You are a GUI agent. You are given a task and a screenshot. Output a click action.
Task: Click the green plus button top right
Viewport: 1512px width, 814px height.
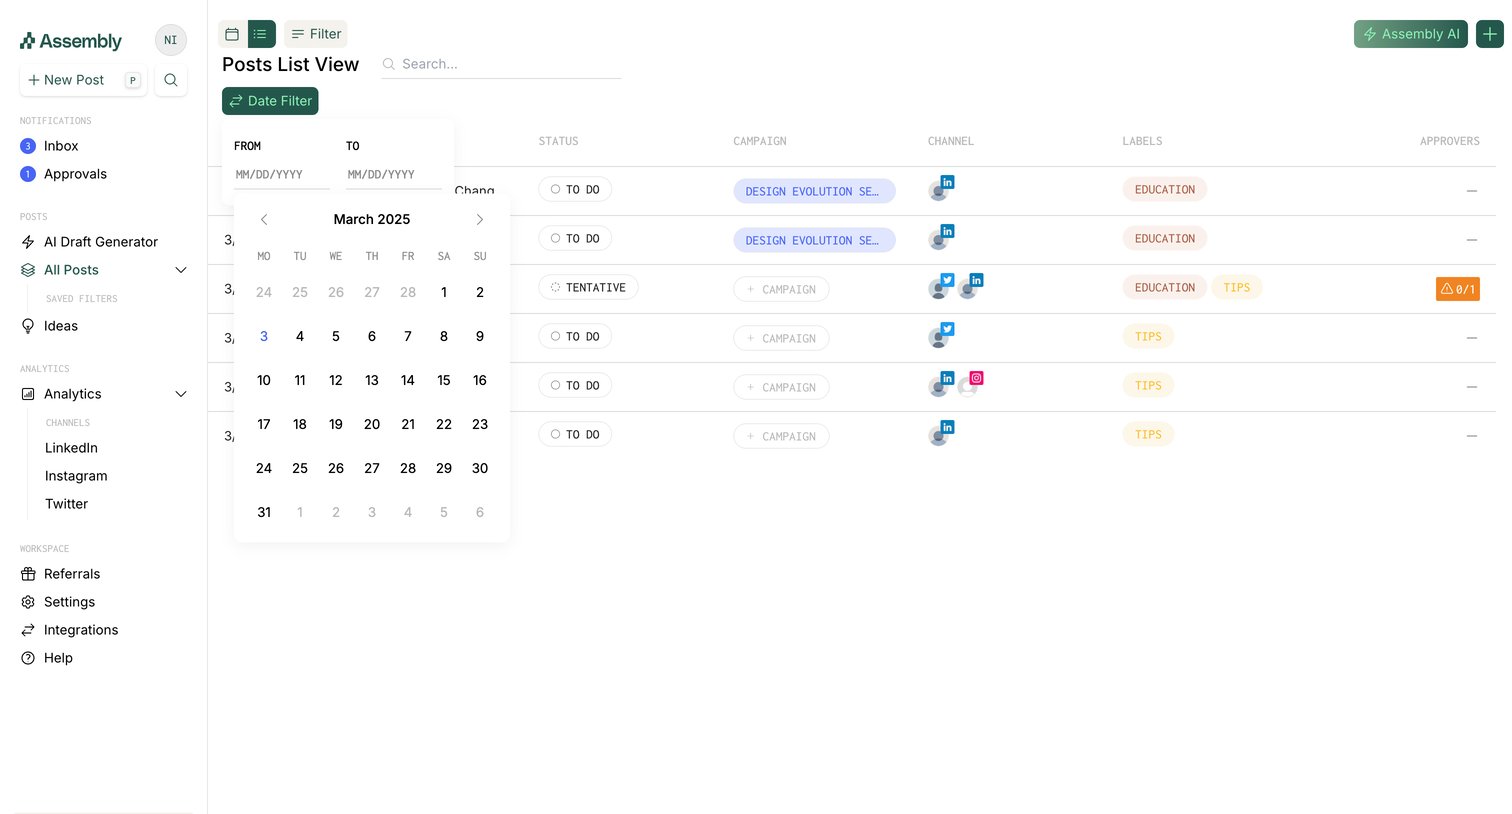pos(1490,34)
